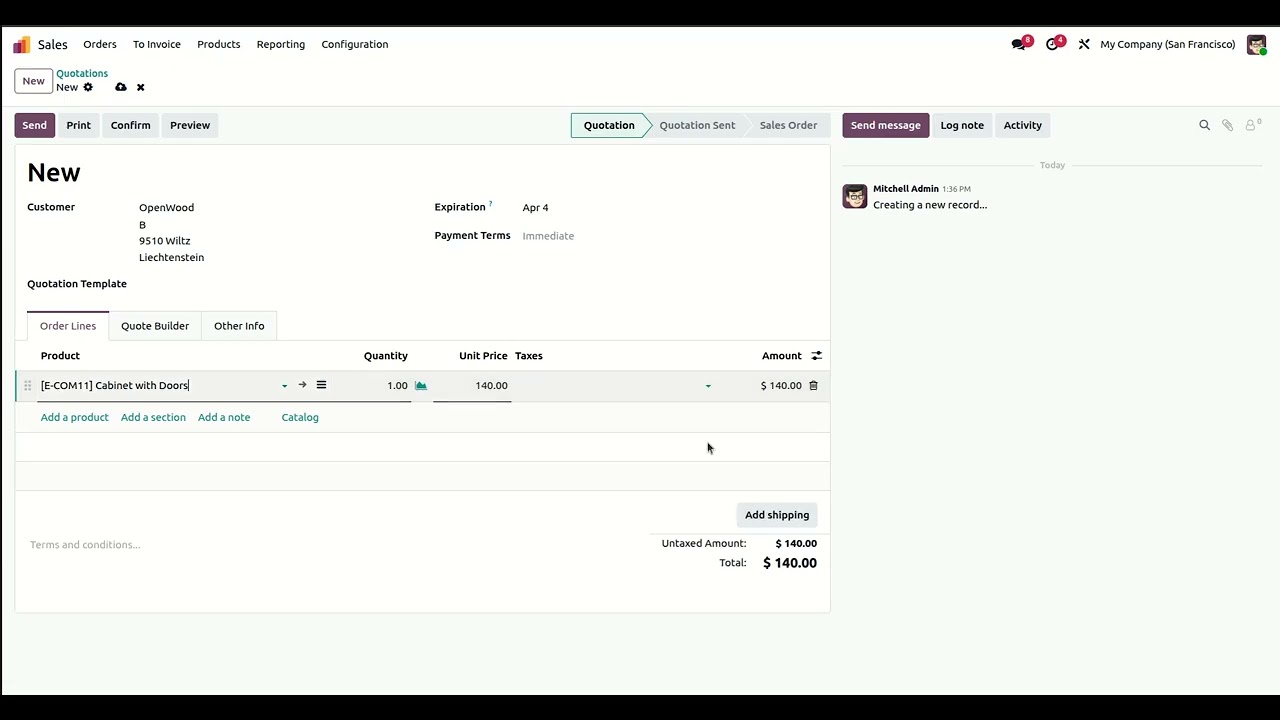
Task: Switch to the Order Lines tab
Action: click(x=68, y=326)
